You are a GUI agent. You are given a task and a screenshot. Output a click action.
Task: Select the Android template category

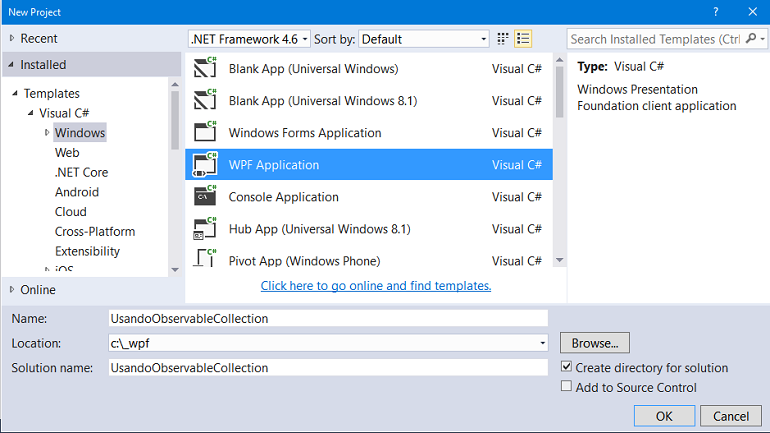[77, 192]
